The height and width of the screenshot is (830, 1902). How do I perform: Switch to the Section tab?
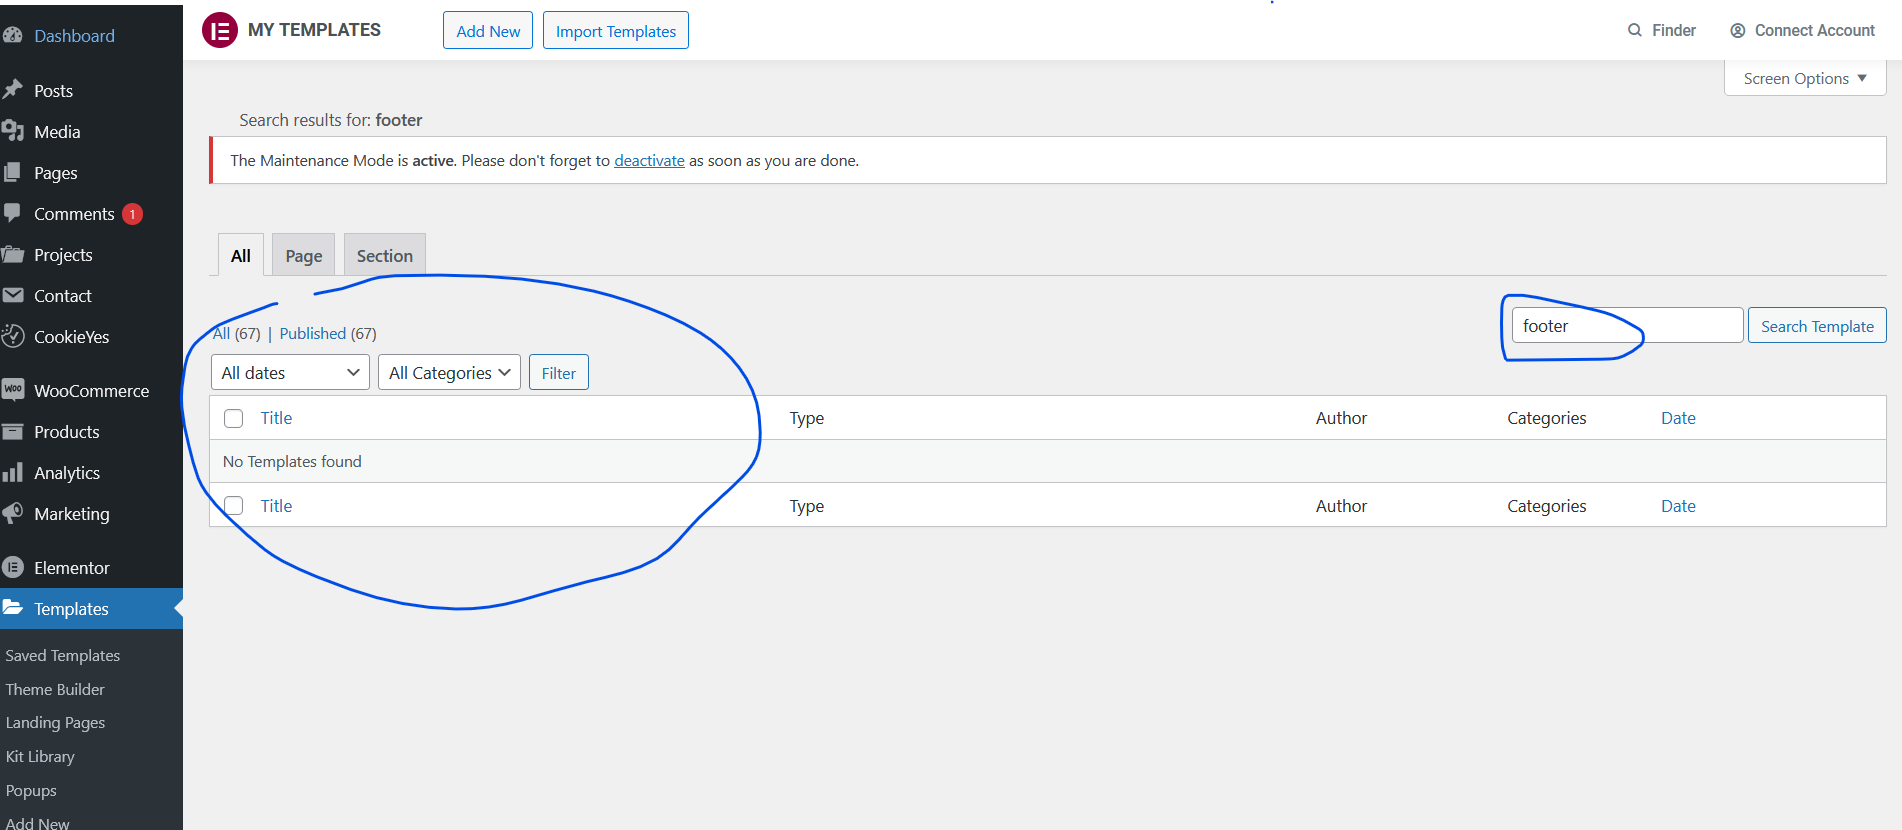point(385,255)
